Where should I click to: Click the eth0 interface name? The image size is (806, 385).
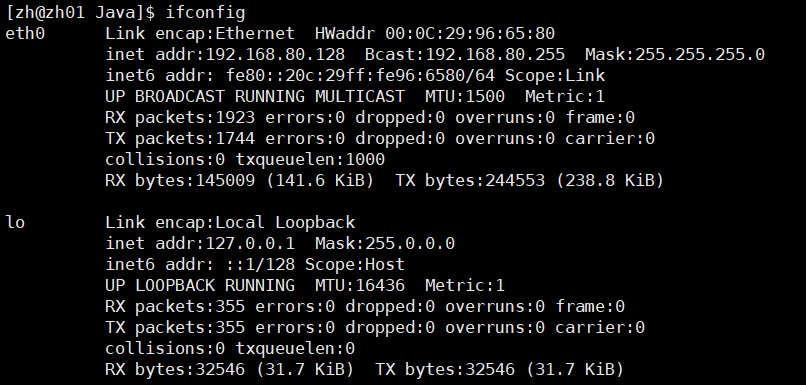coord(25,33)
